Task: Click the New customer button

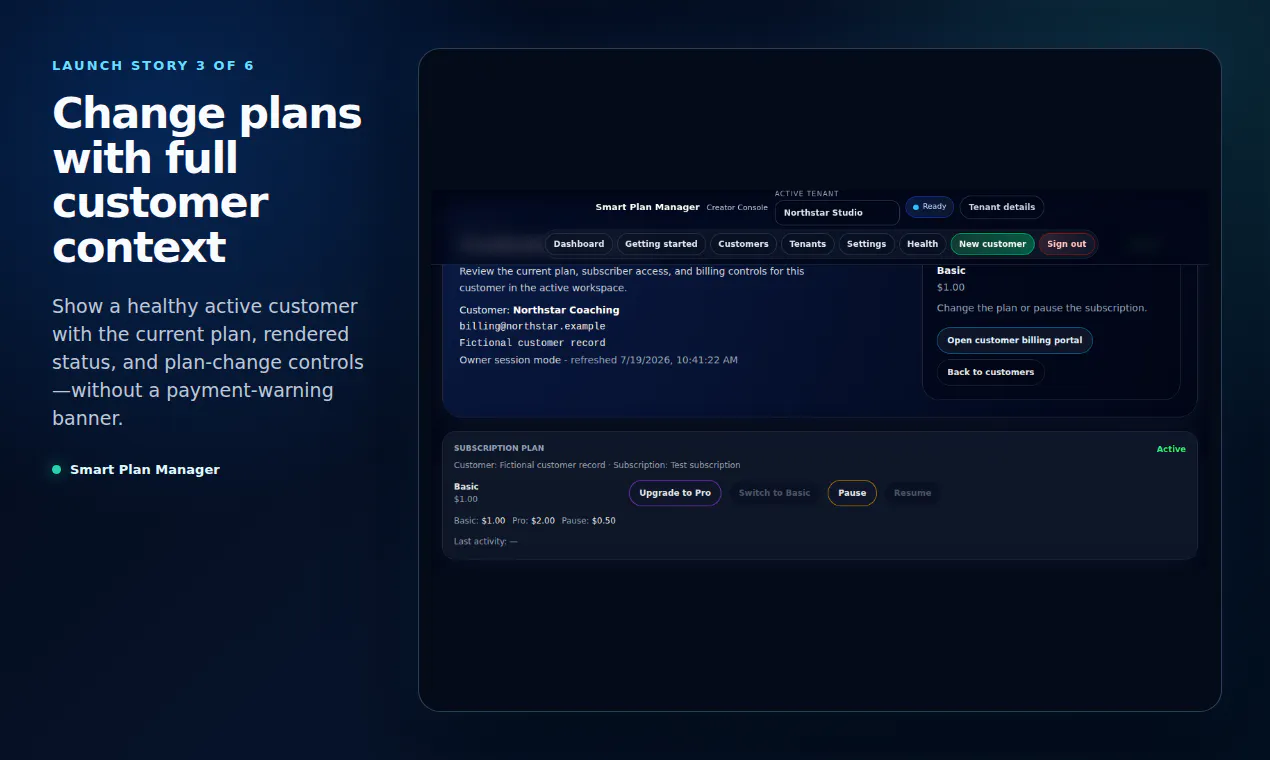Action: click(992, 244)
